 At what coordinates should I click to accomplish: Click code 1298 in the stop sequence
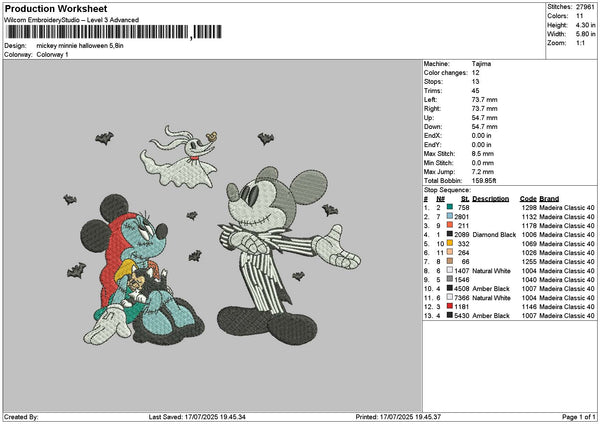click(x=529, y=207)
